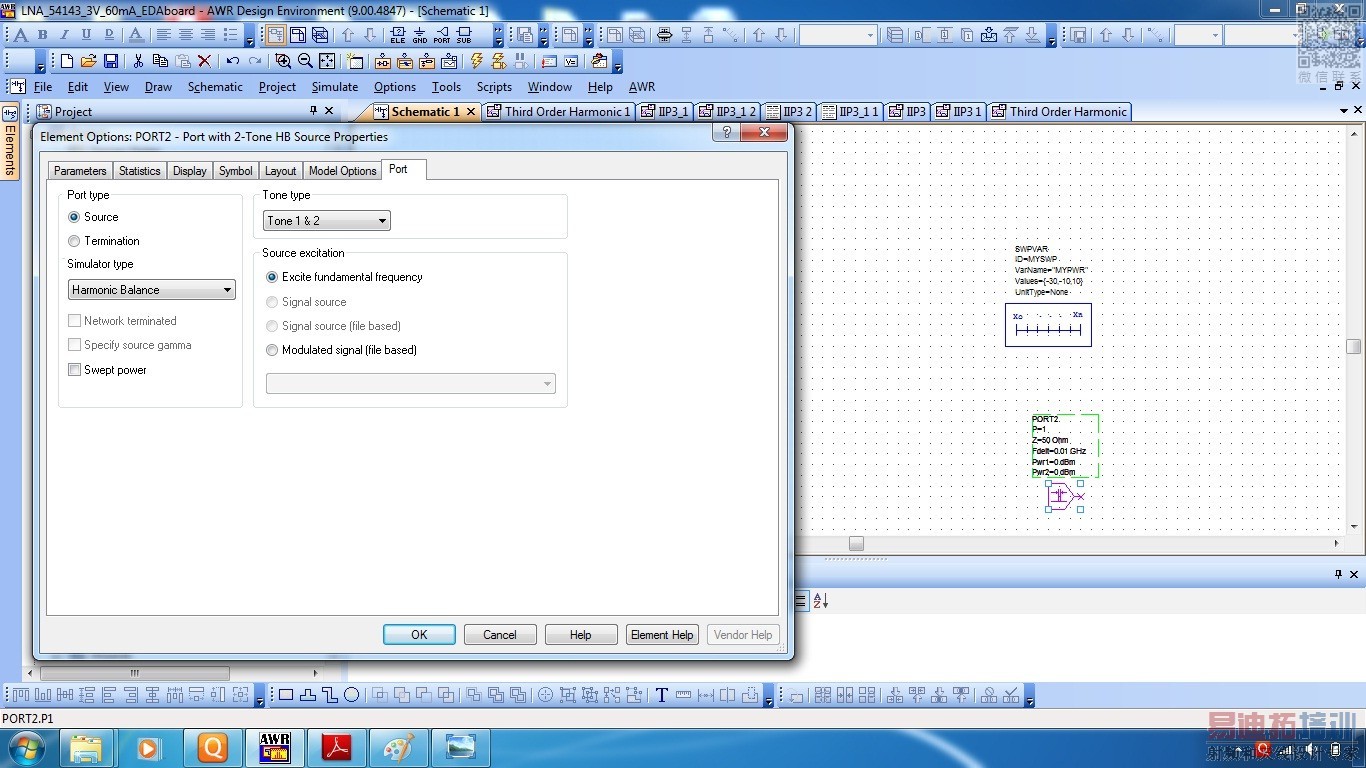
Task: Click the dialog's question mark help icon
Action: [727, 133]
